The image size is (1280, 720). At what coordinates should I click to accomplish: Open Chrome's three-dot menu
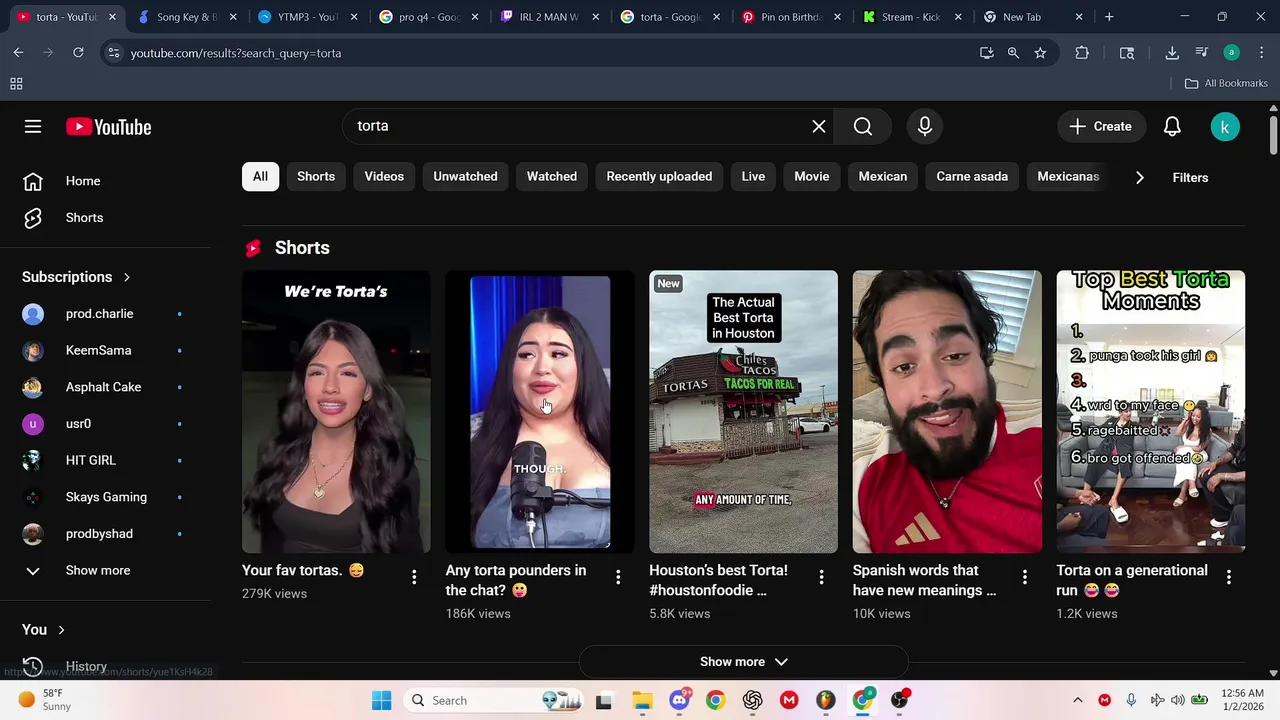point(1261,53)
